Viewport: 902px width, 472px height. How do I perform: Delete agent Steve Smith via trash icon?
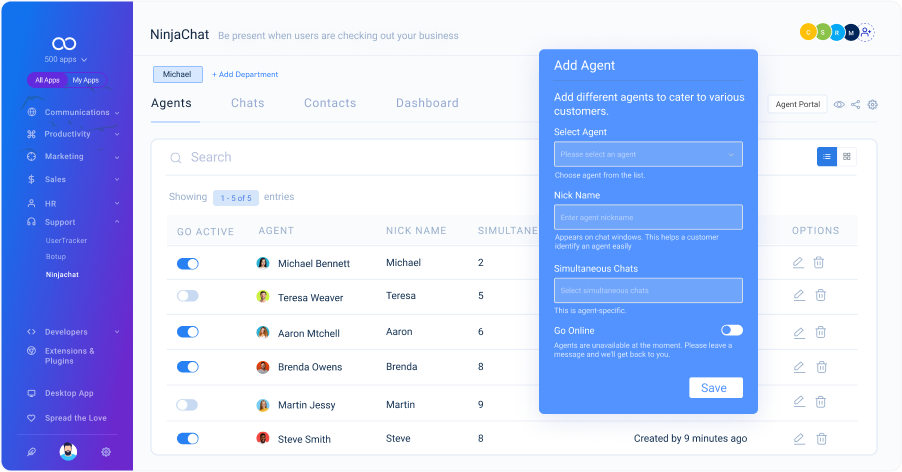820,438
